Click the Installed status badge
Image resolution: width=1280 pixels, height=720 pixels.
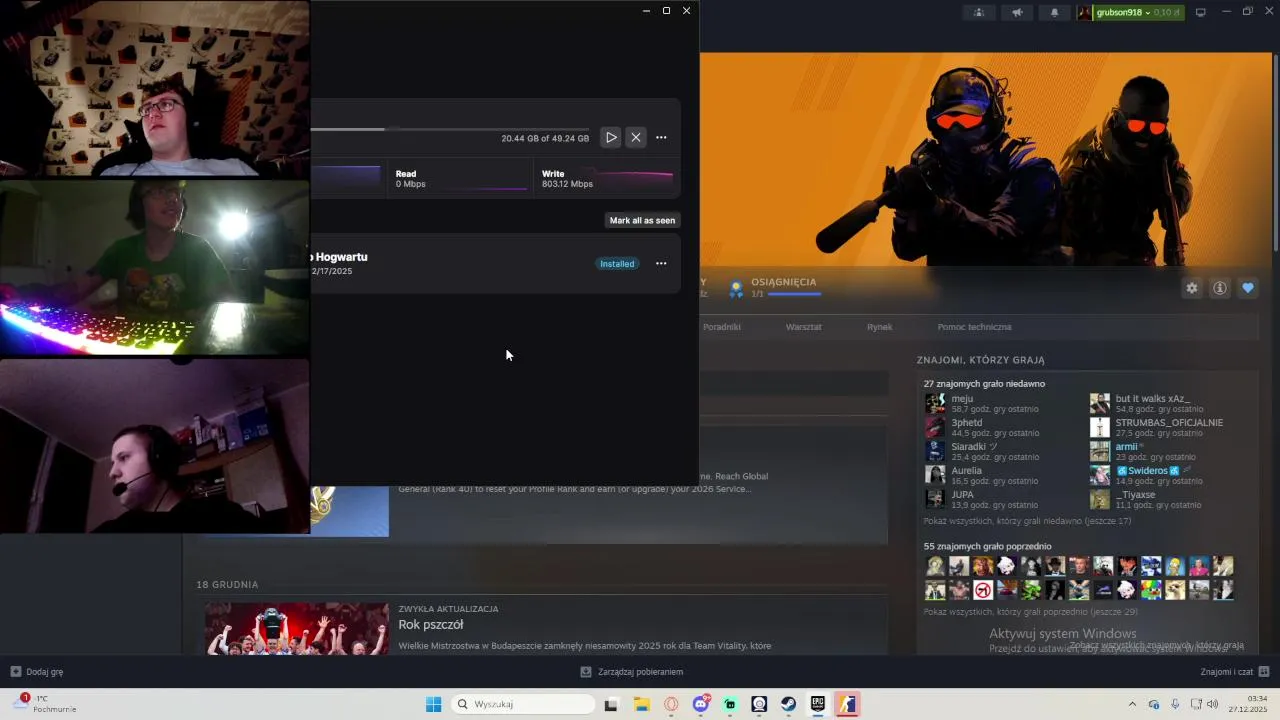617,264
